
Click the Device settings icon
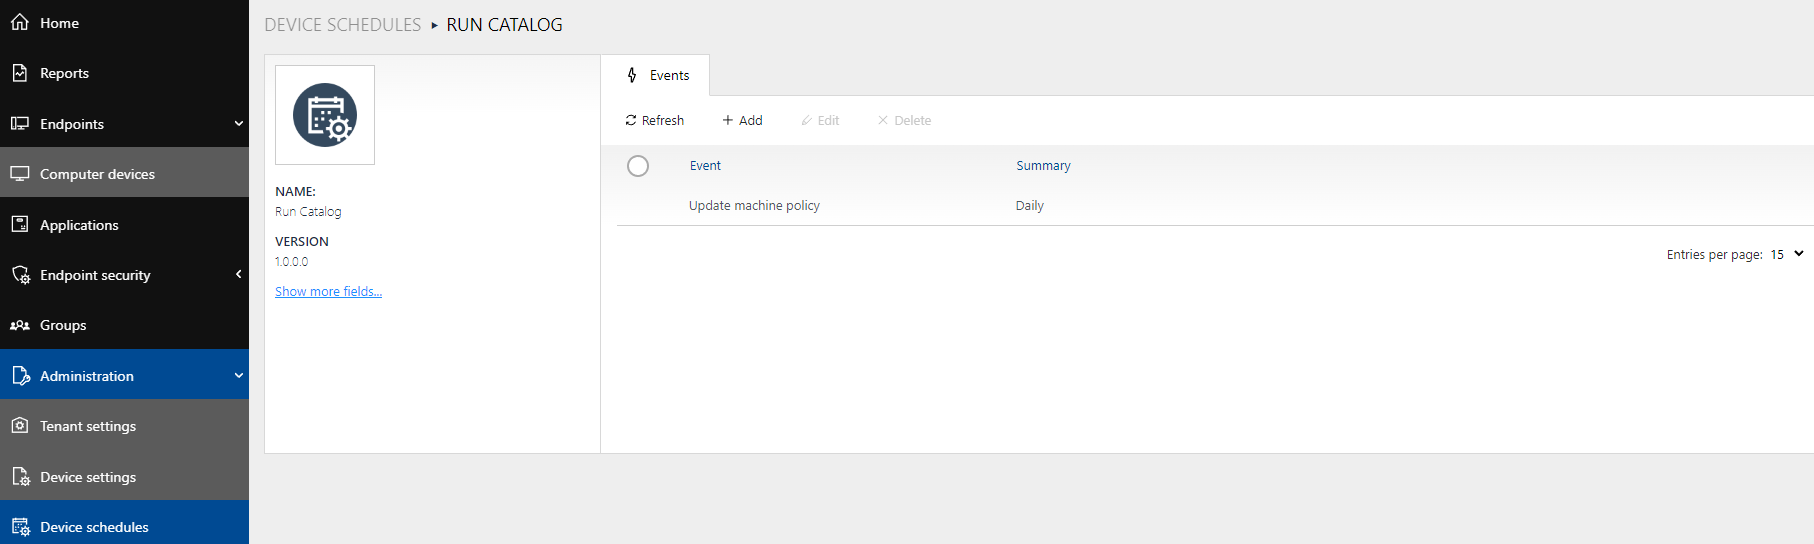20,477
